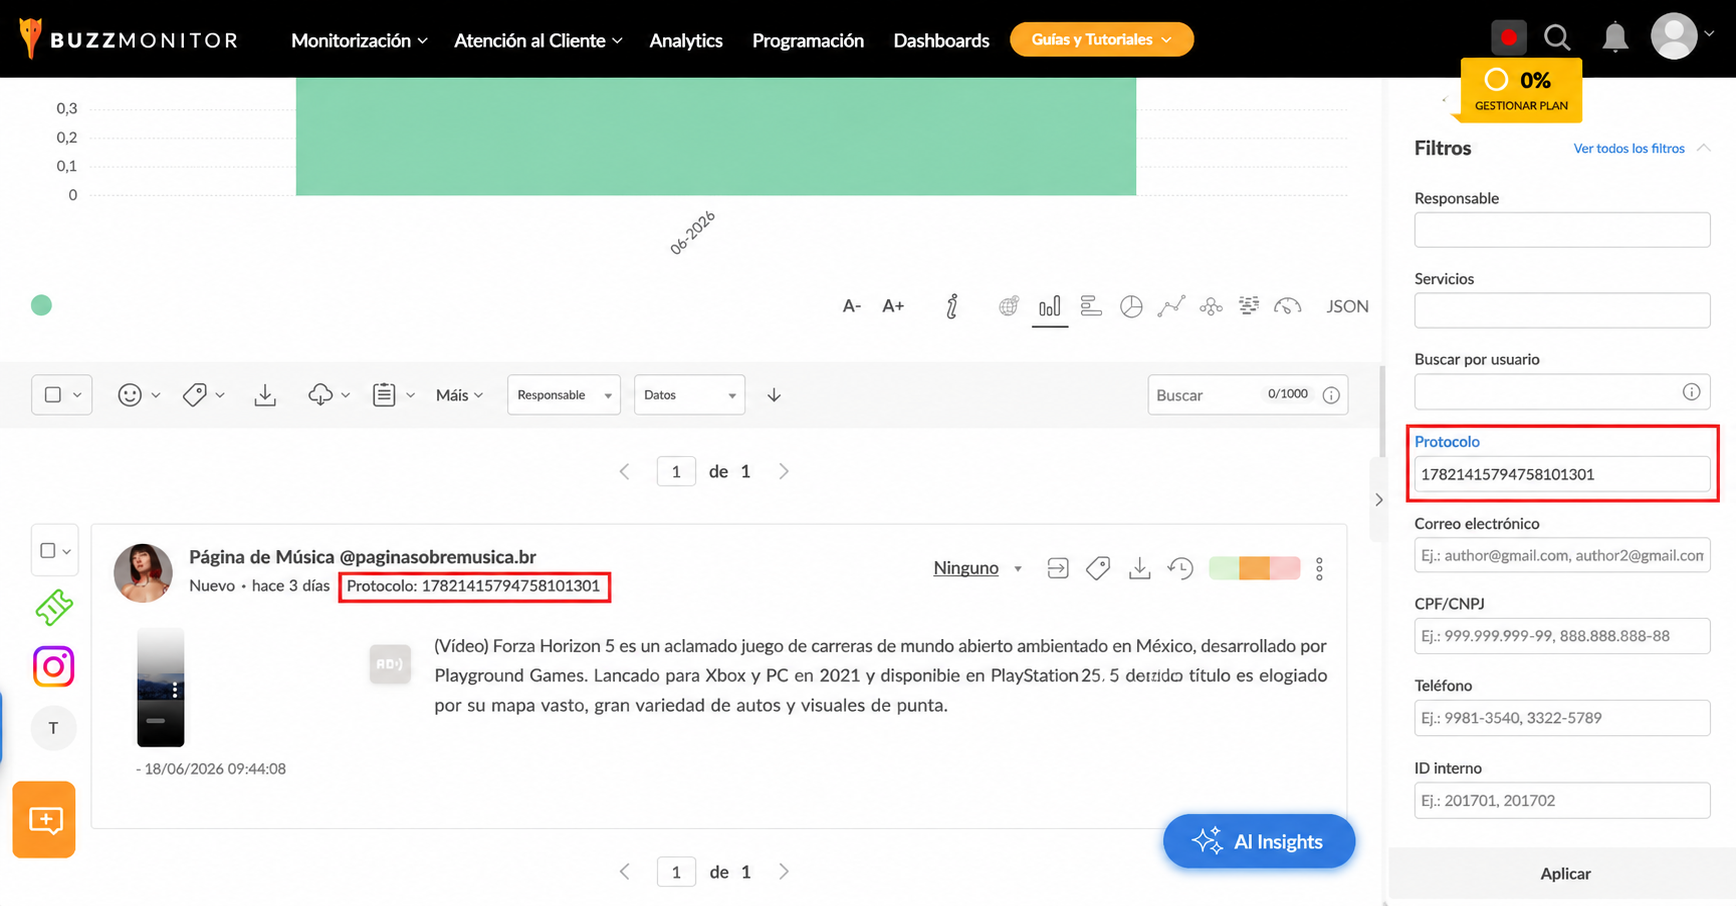Show chart info icon
Image resolution: width=1736 pixels, height=906 pixels.
952,306
